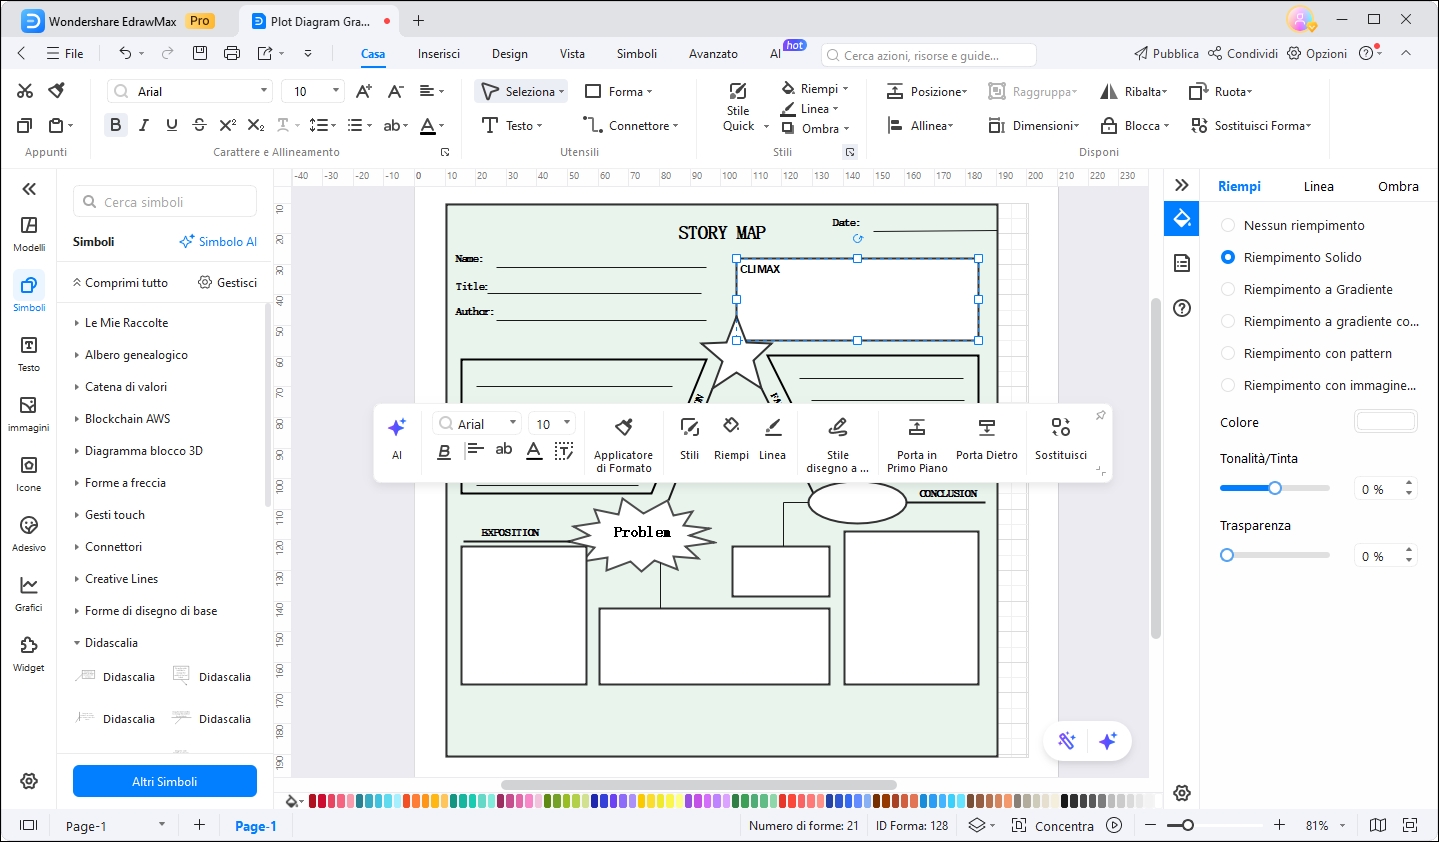Viewport: 1439px width, 842px height.
Task: Click the Cerca simboli search field
Action: 165,202
